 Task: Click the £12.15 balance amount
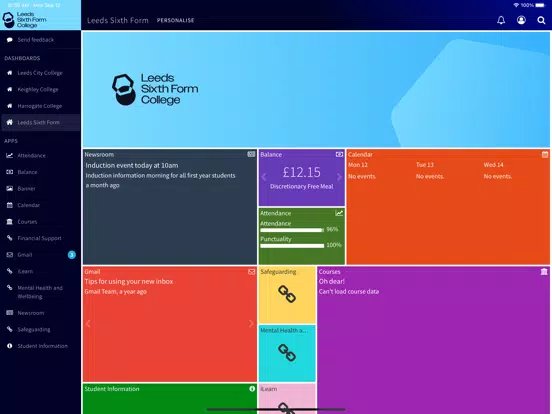click(x=302, y=172)
